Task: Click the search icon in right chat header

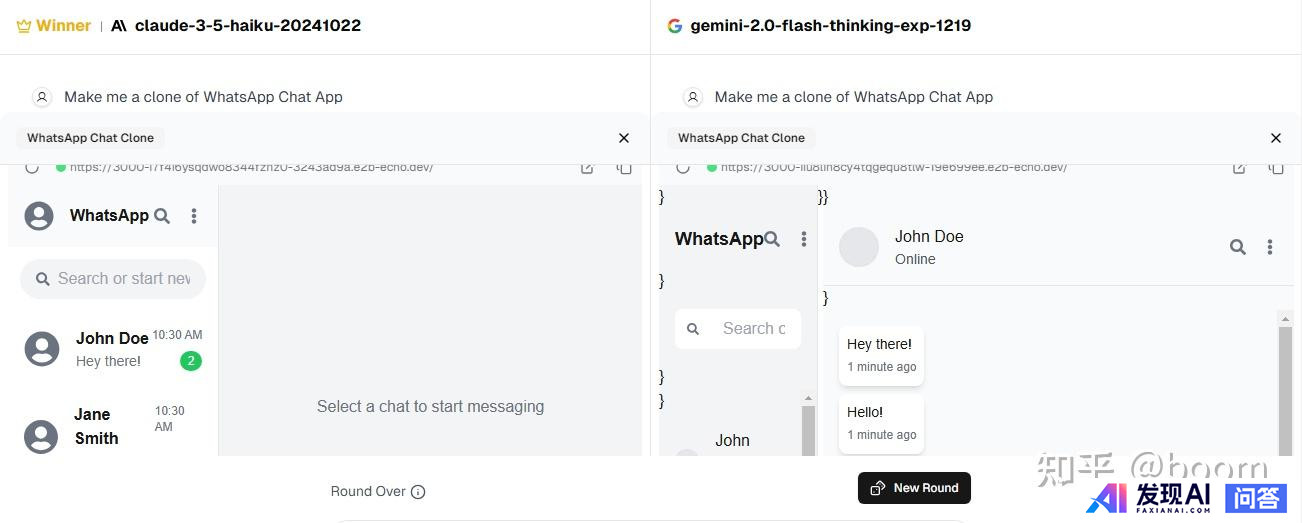Action: pos(1238,247)
